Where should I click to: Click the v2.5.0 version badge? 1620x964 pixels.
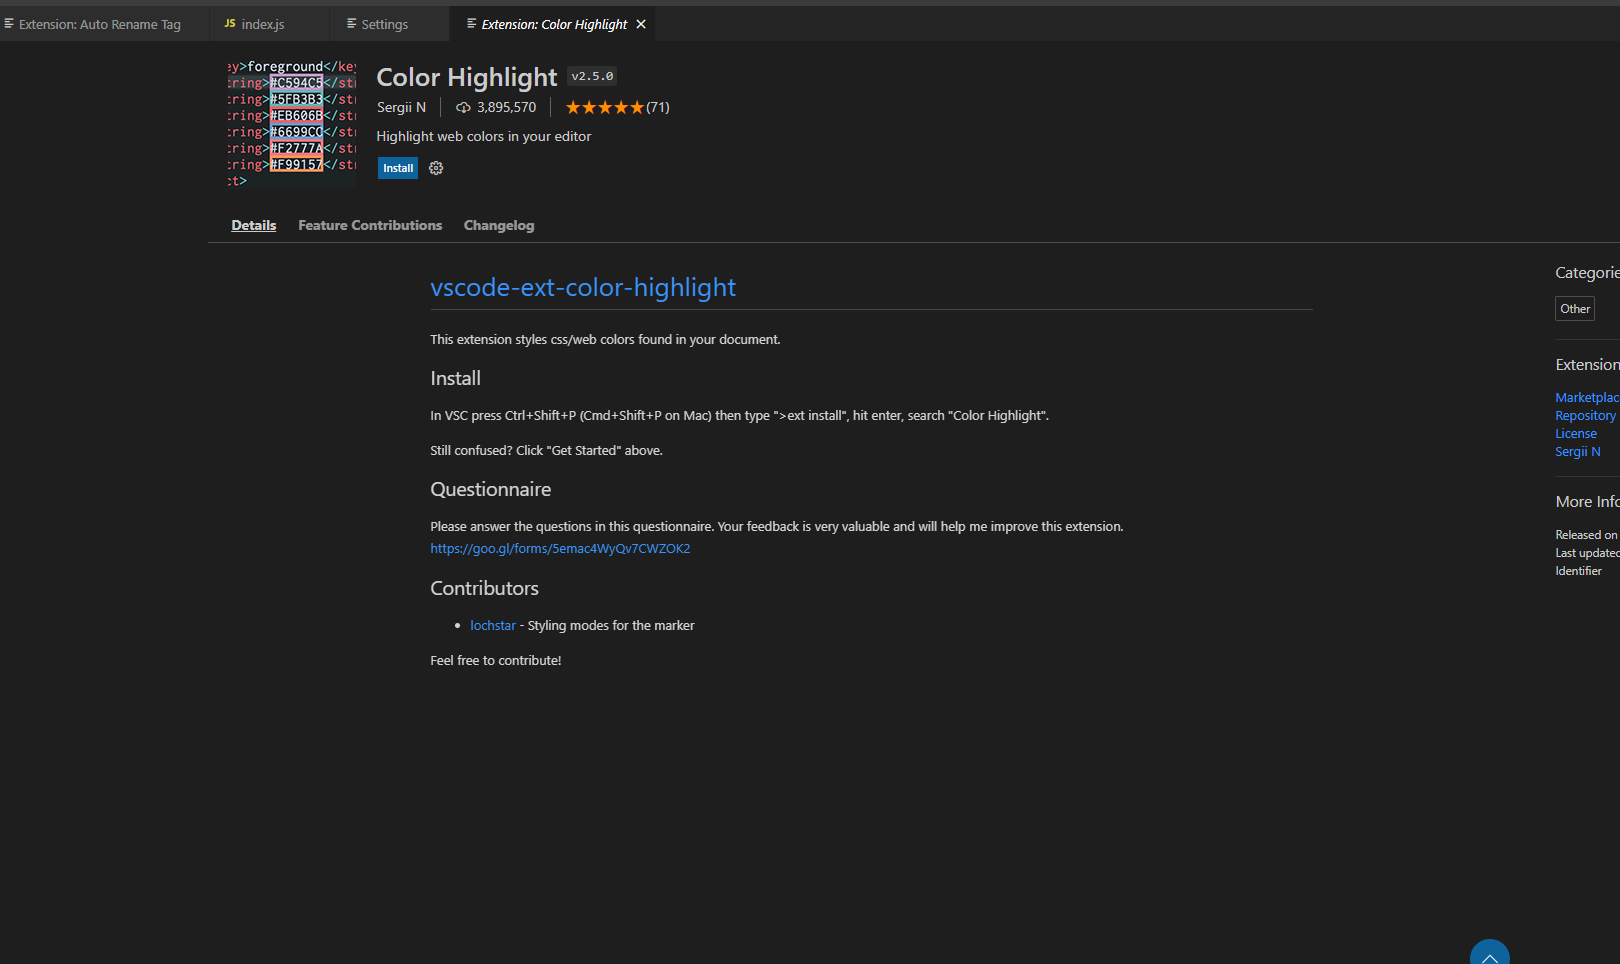[x=592, y=76]
